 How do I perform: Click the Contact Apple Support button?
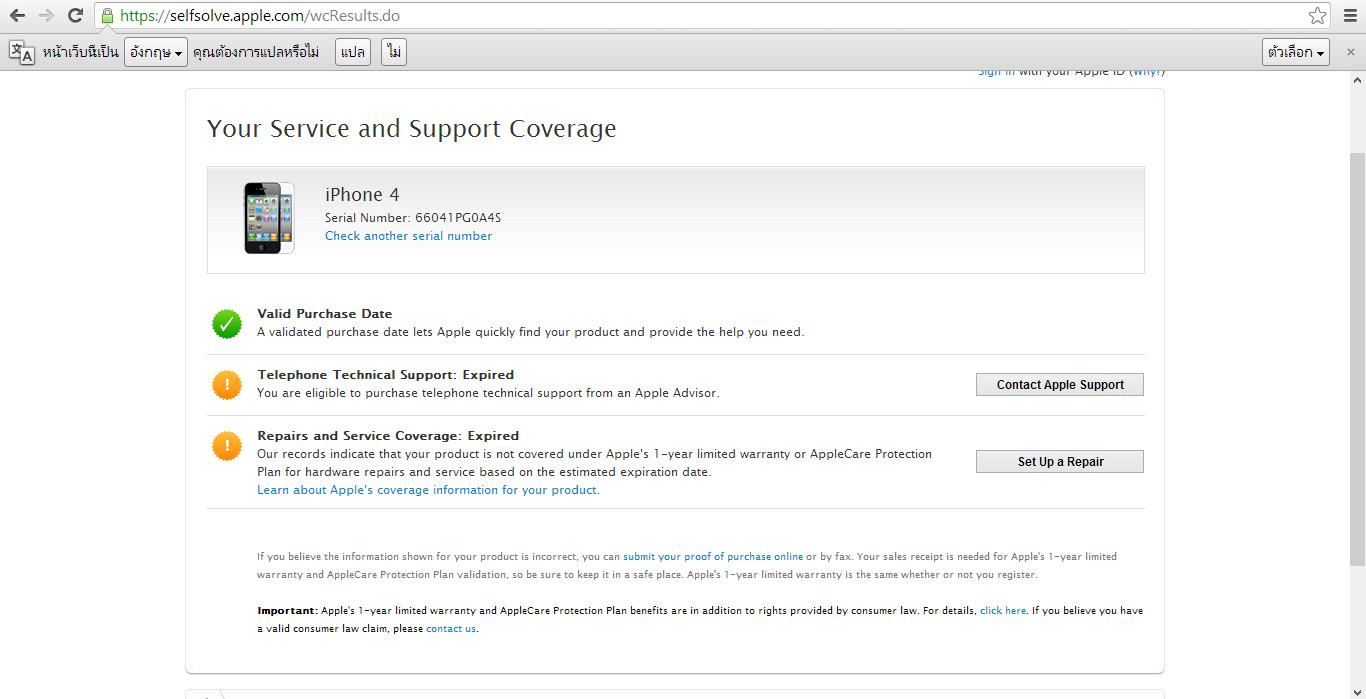click(1059, 385)
